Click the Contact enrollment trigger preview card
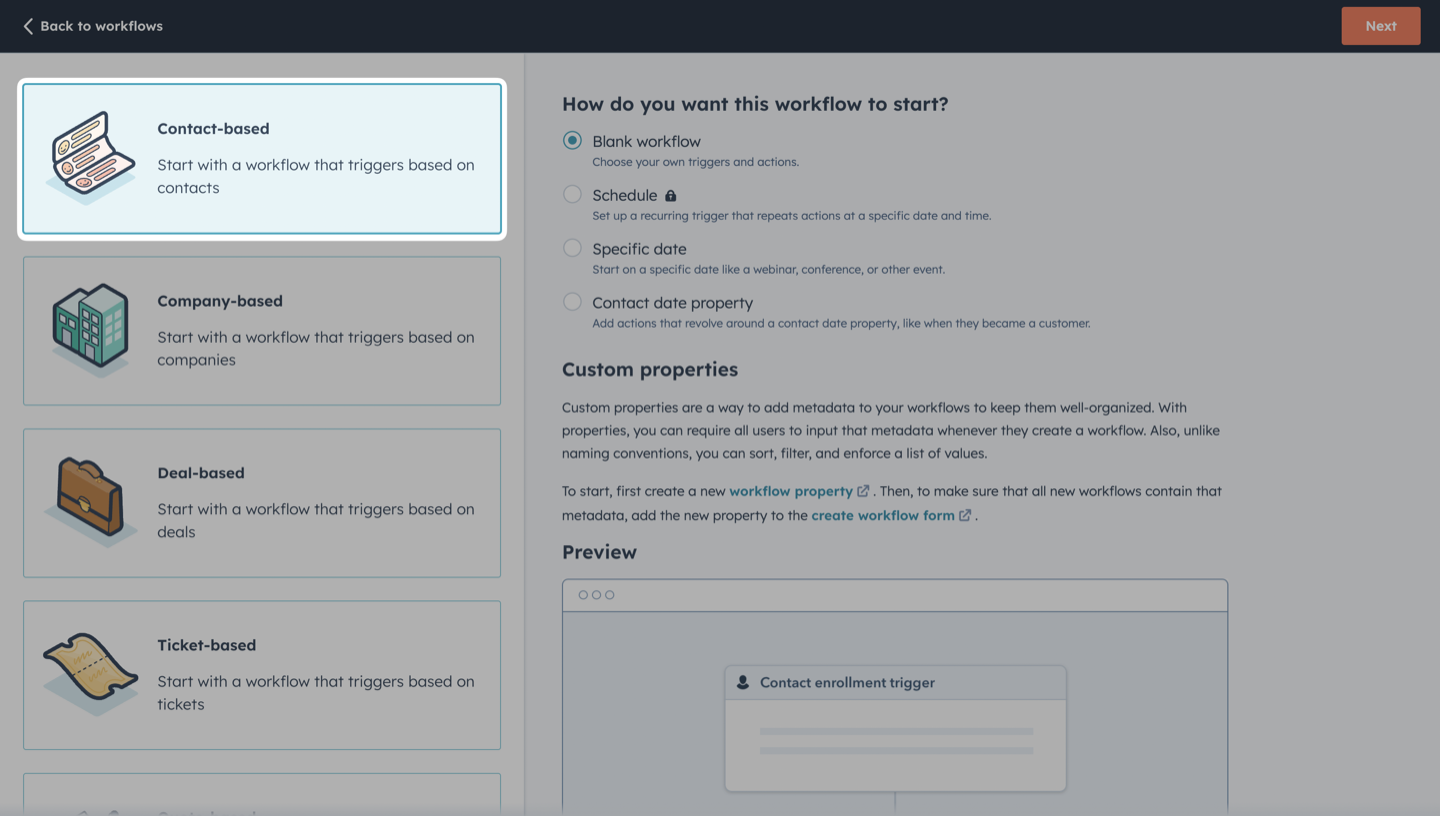Image resolution: width=1440 pixels, height=816 pixels. coord(895,728)
